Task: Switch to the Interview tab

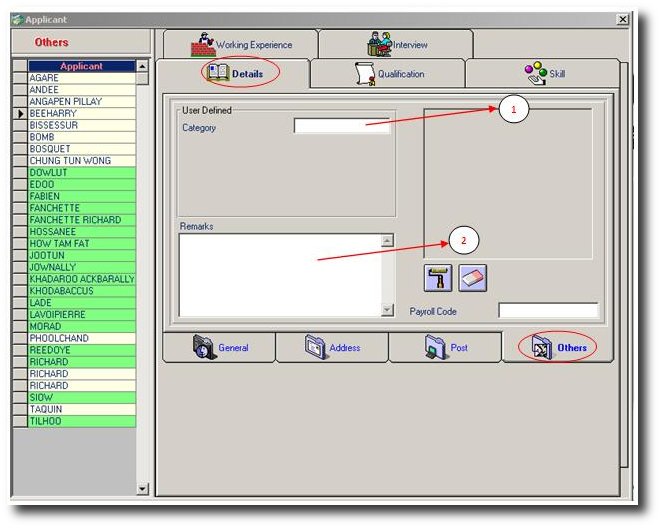Action: (x=397, y=45)
